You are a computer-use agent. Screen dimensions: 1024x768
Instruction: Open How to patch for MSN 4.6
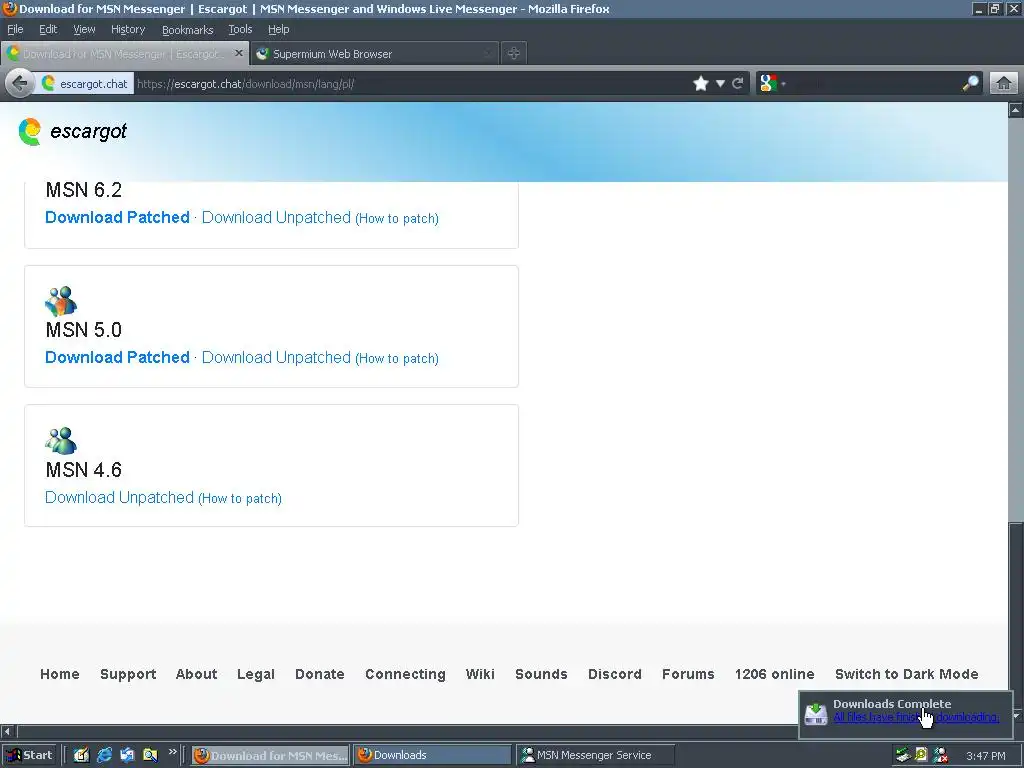coord(240,499)
